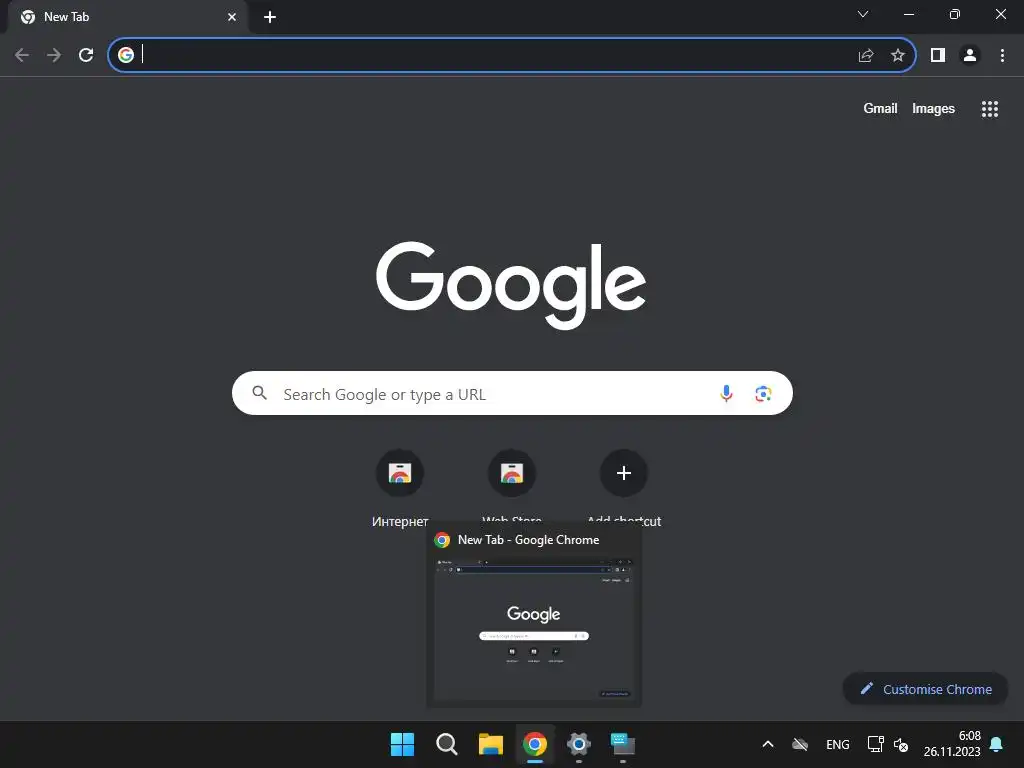Click Customise Chrome button

pos(925,689)
